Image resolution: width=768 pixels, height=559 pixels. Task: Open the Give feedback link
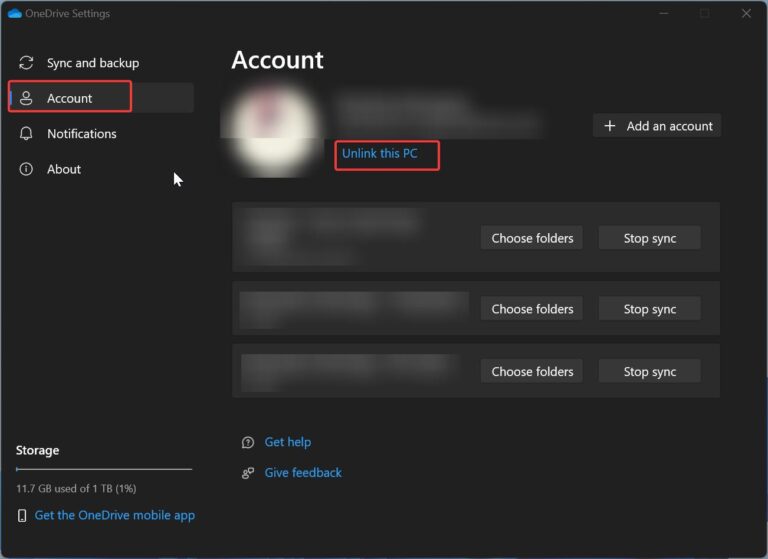tap(303, 472)
